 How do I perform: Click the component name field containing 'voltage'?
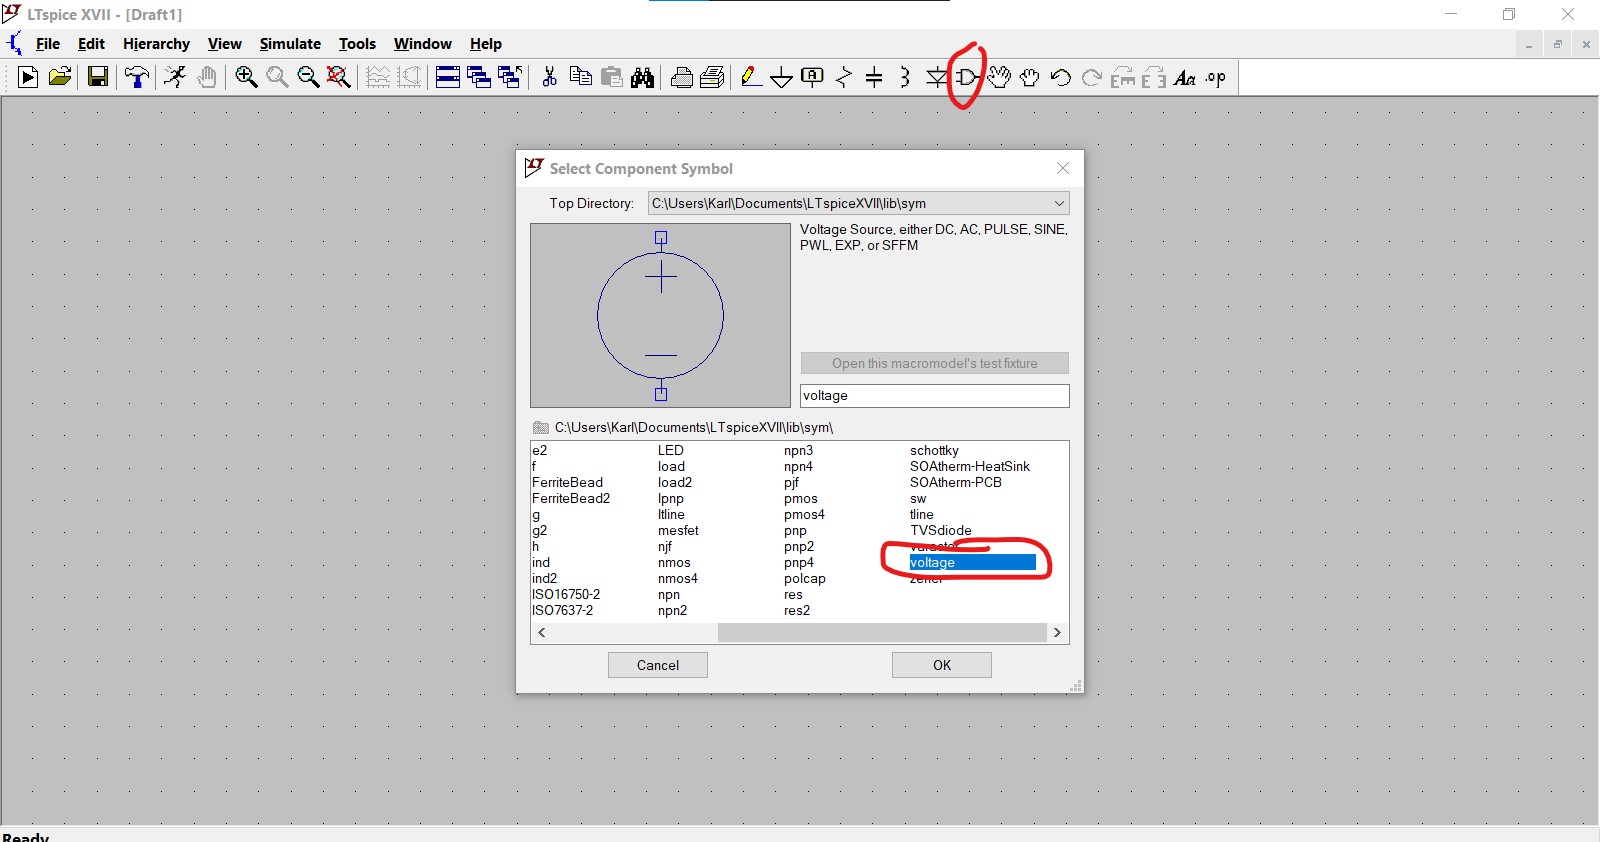(935, 396)
